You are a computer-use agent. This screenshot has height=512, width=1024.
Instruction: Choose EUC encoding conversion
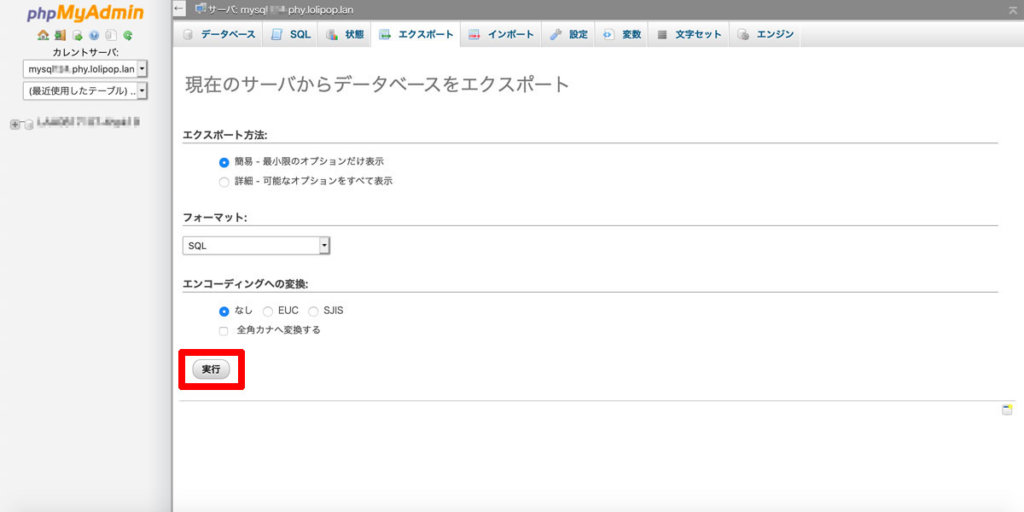tap(268, 311)
